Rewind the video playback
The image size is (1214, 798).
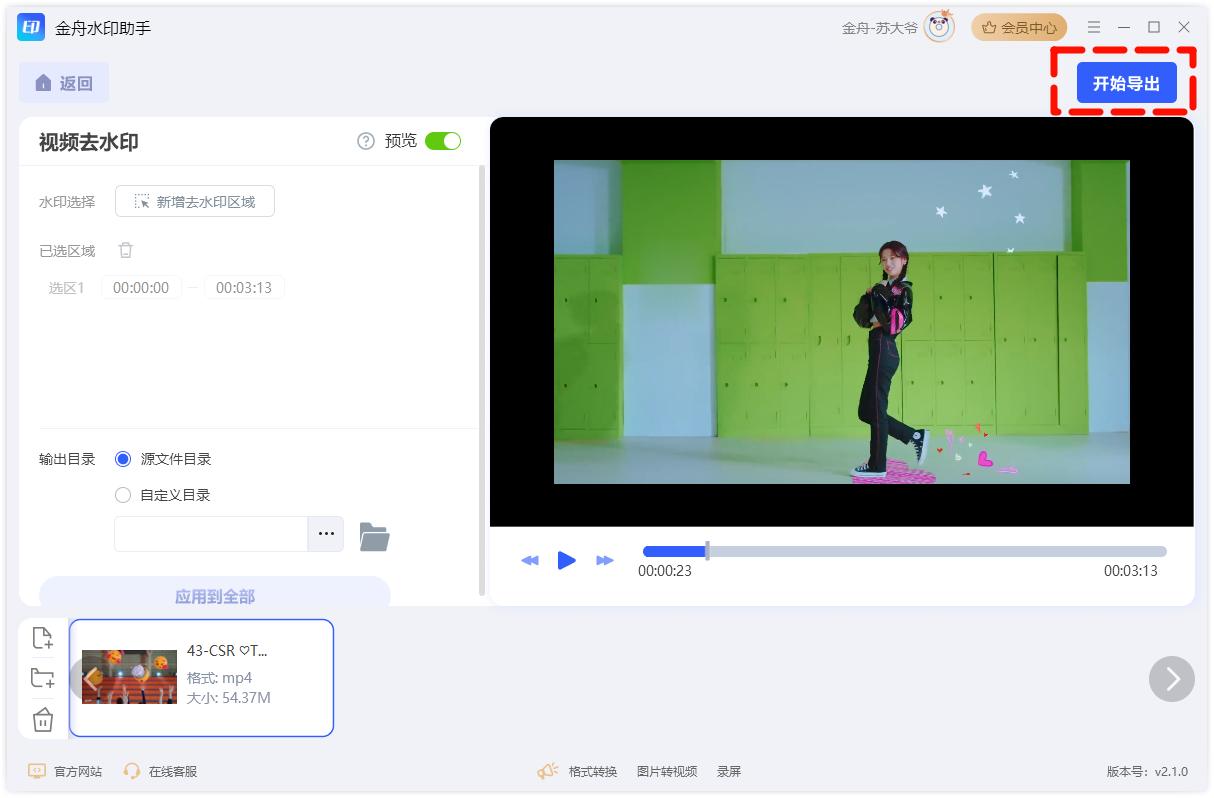[x=529, y=560]
